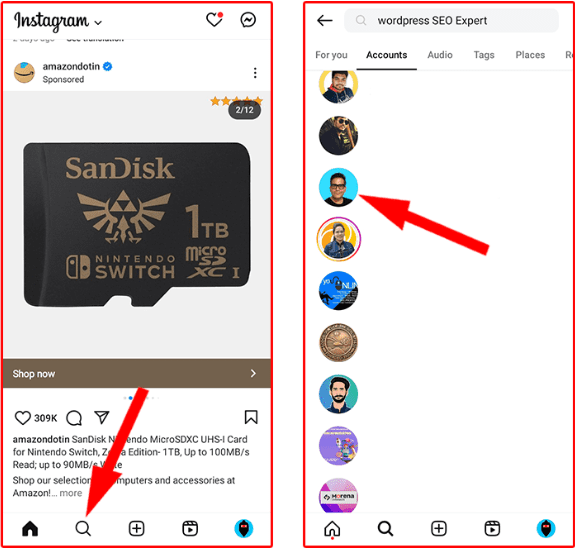The image size is (575, 548).
Task: Switch to the Tags search tab
Action: [484, 55]
